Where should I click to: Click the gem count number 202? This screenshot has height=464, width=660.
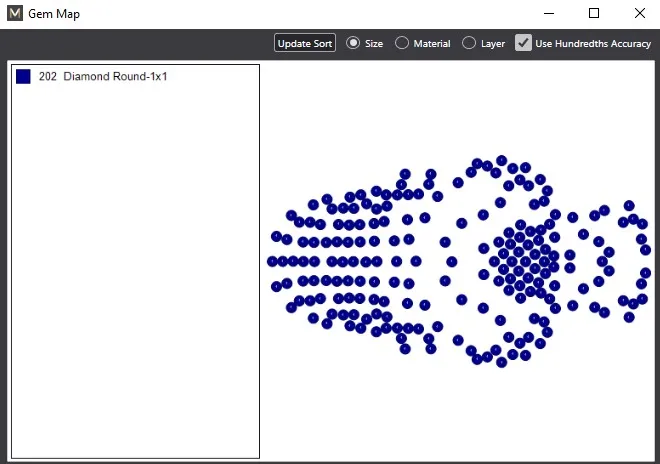click(47, 77)
